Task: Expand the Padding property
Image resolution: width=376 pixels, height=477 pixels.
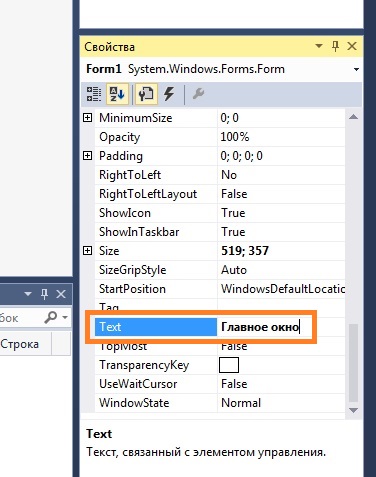Action: (x=87, y=155)
